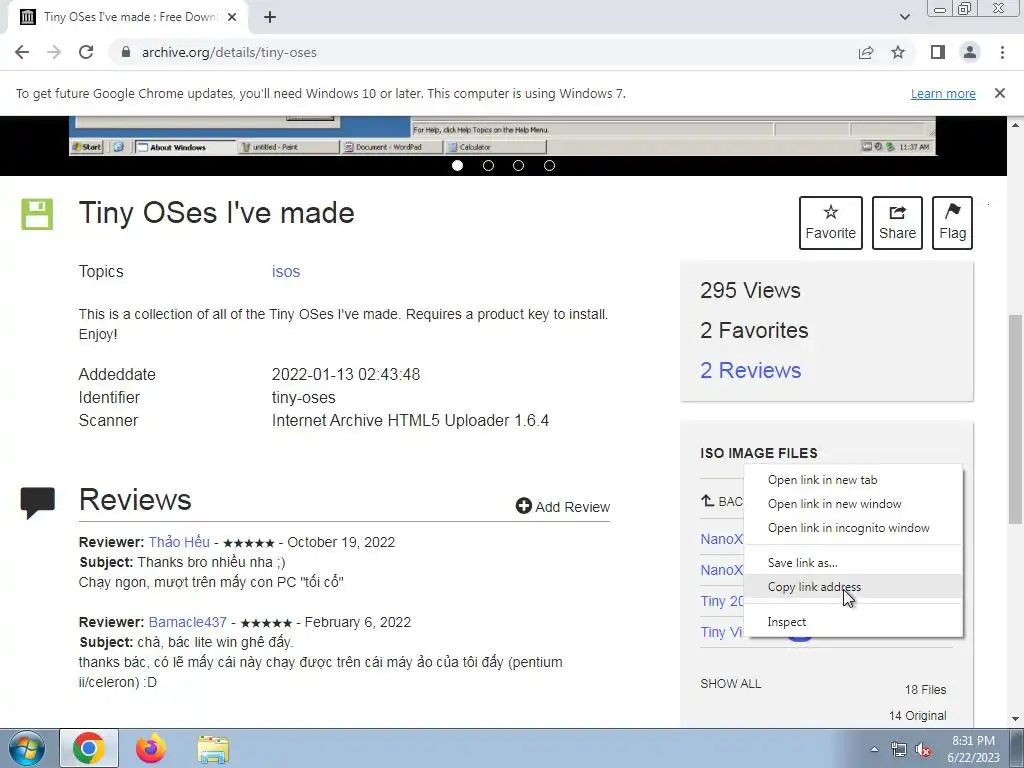Open Windows Explorer from the taskbar
Screen dimensions: 1024x768
click(x=213, y=749)
